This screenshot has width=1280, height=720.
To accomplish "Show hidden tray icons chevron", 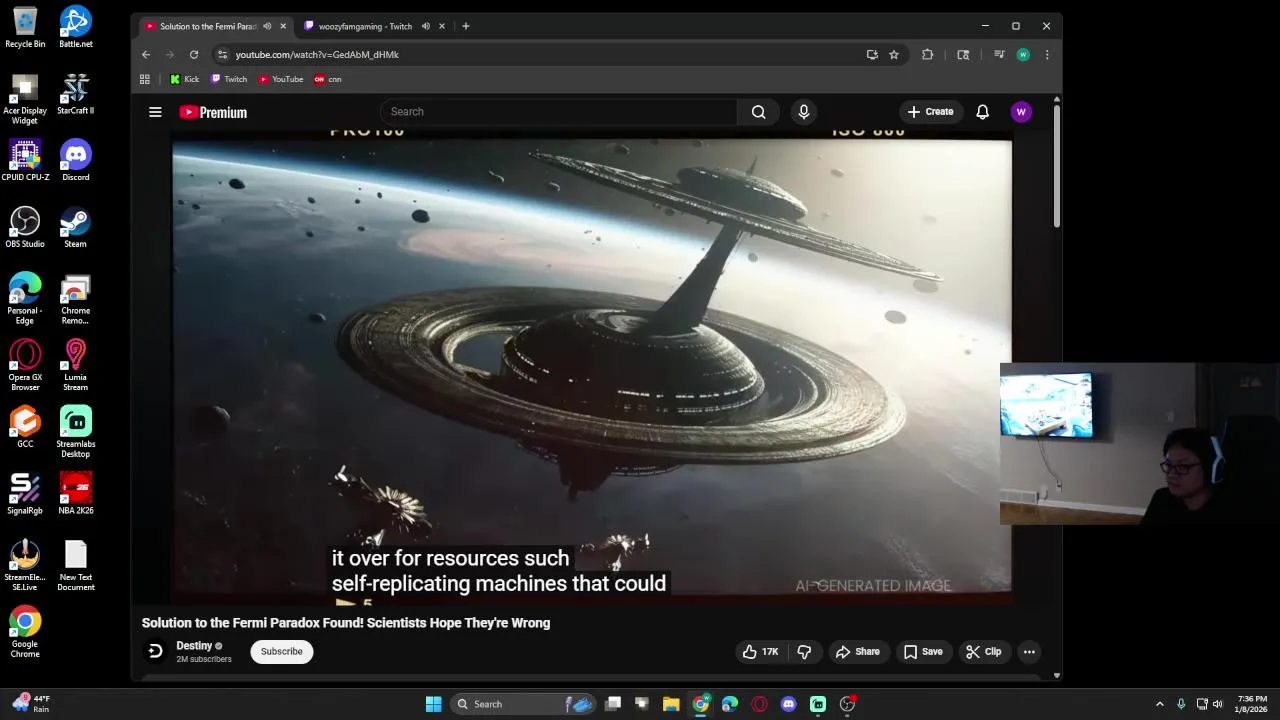I will [1159, 704].
